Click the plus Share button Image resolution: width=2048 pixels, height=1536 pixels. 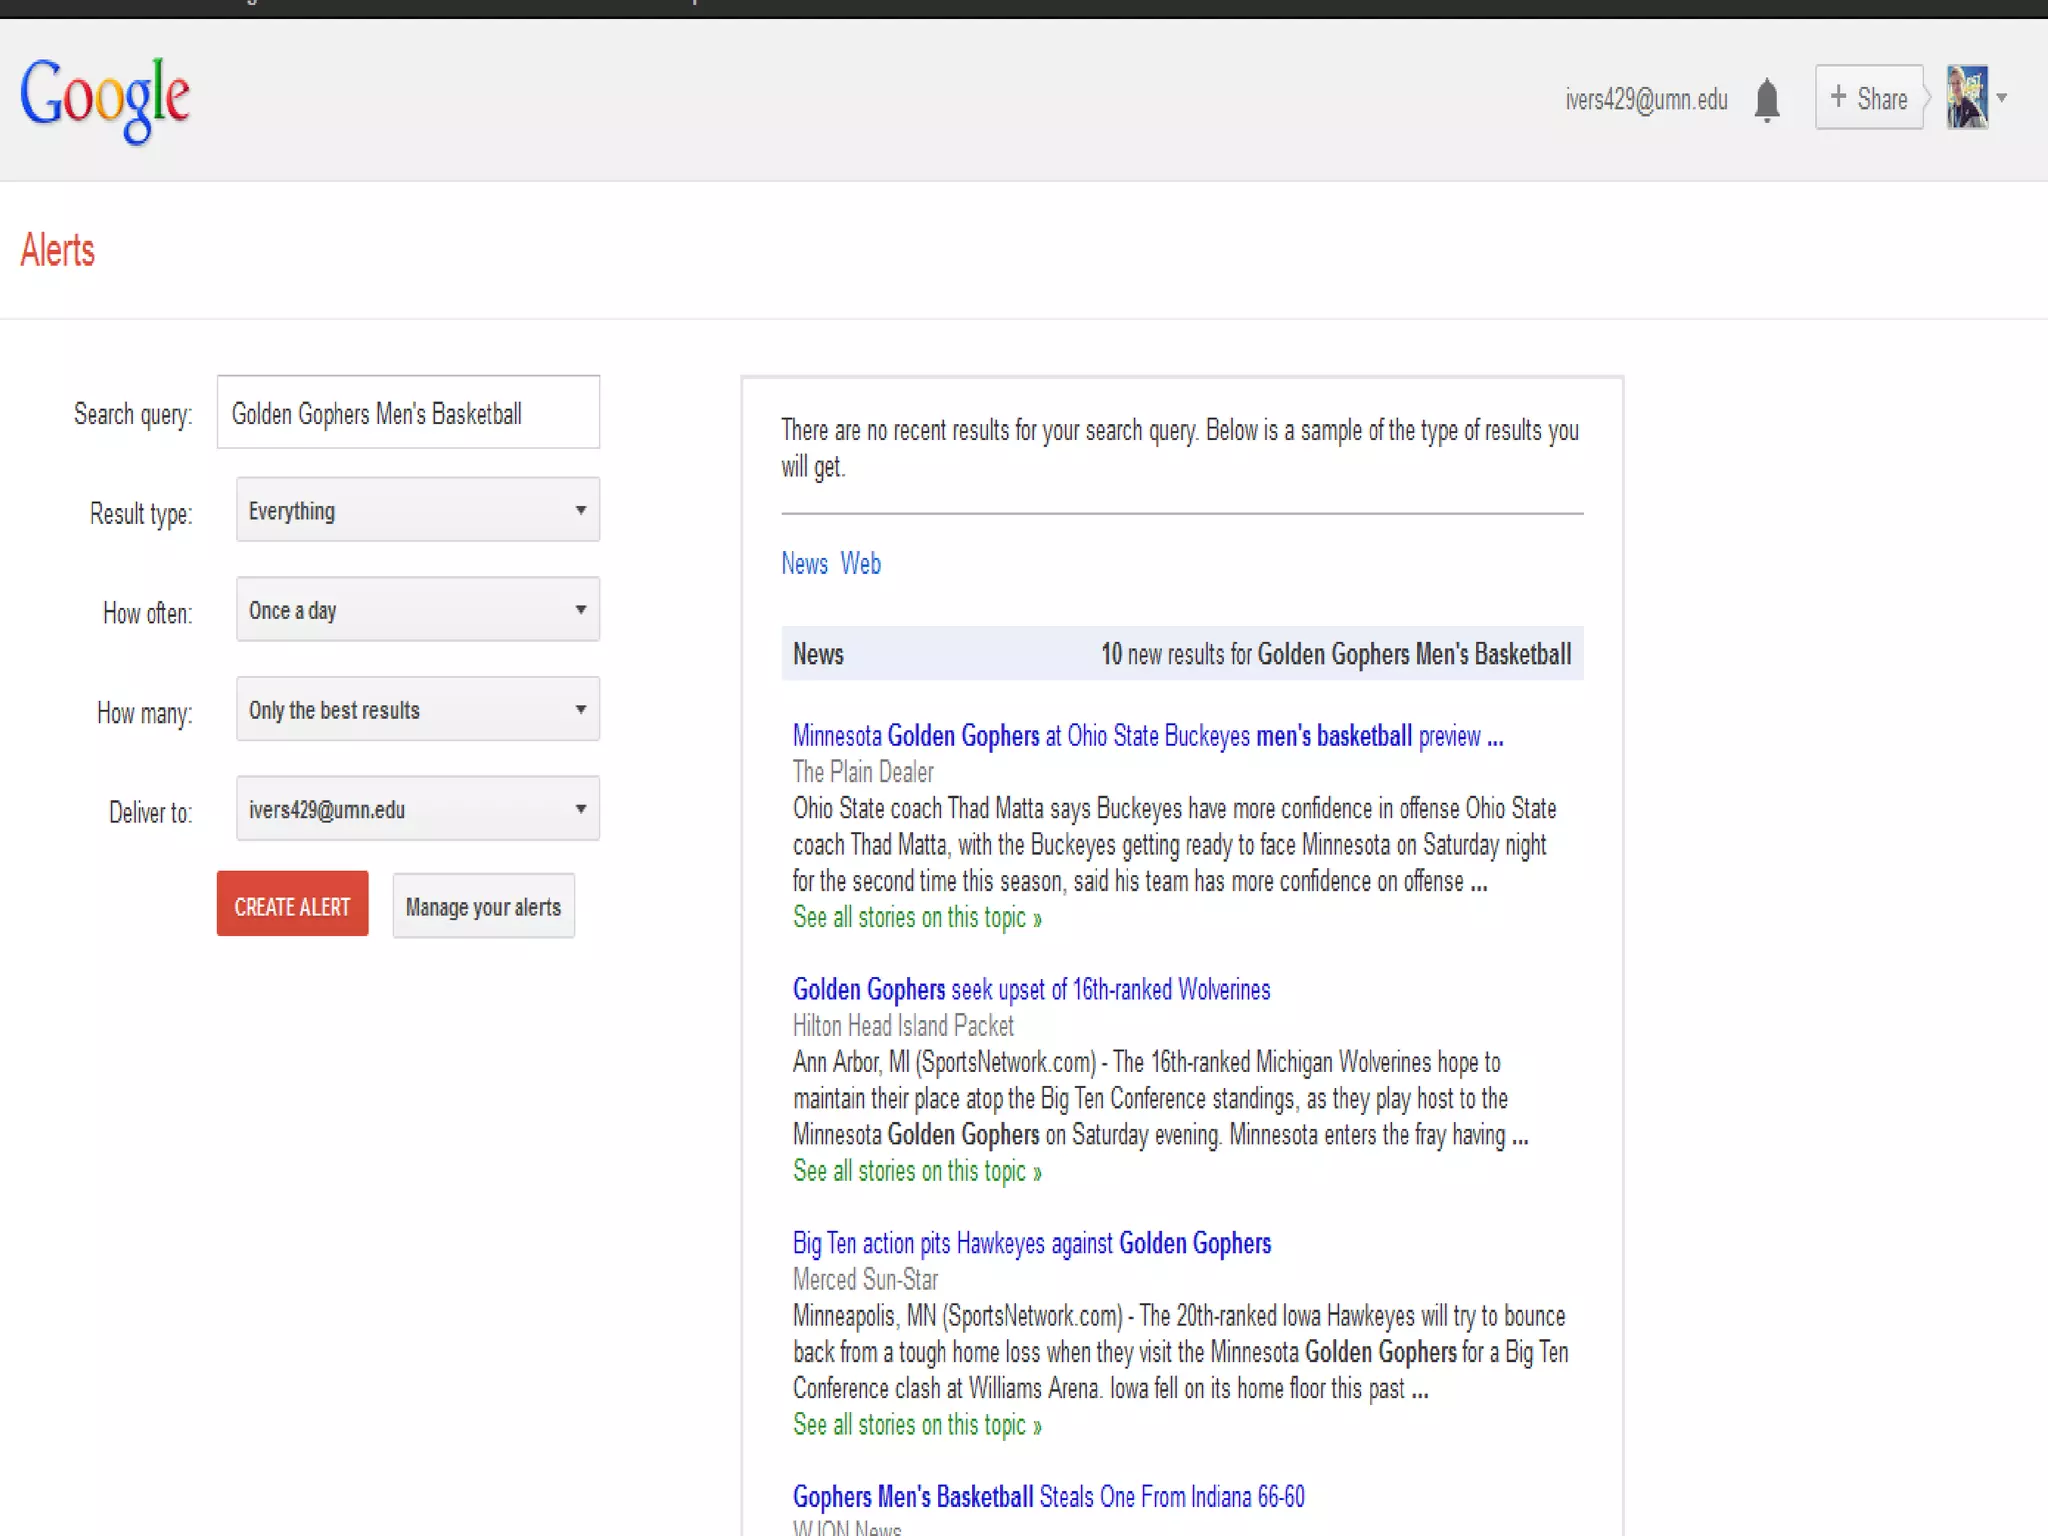[x=1868, y=98]
